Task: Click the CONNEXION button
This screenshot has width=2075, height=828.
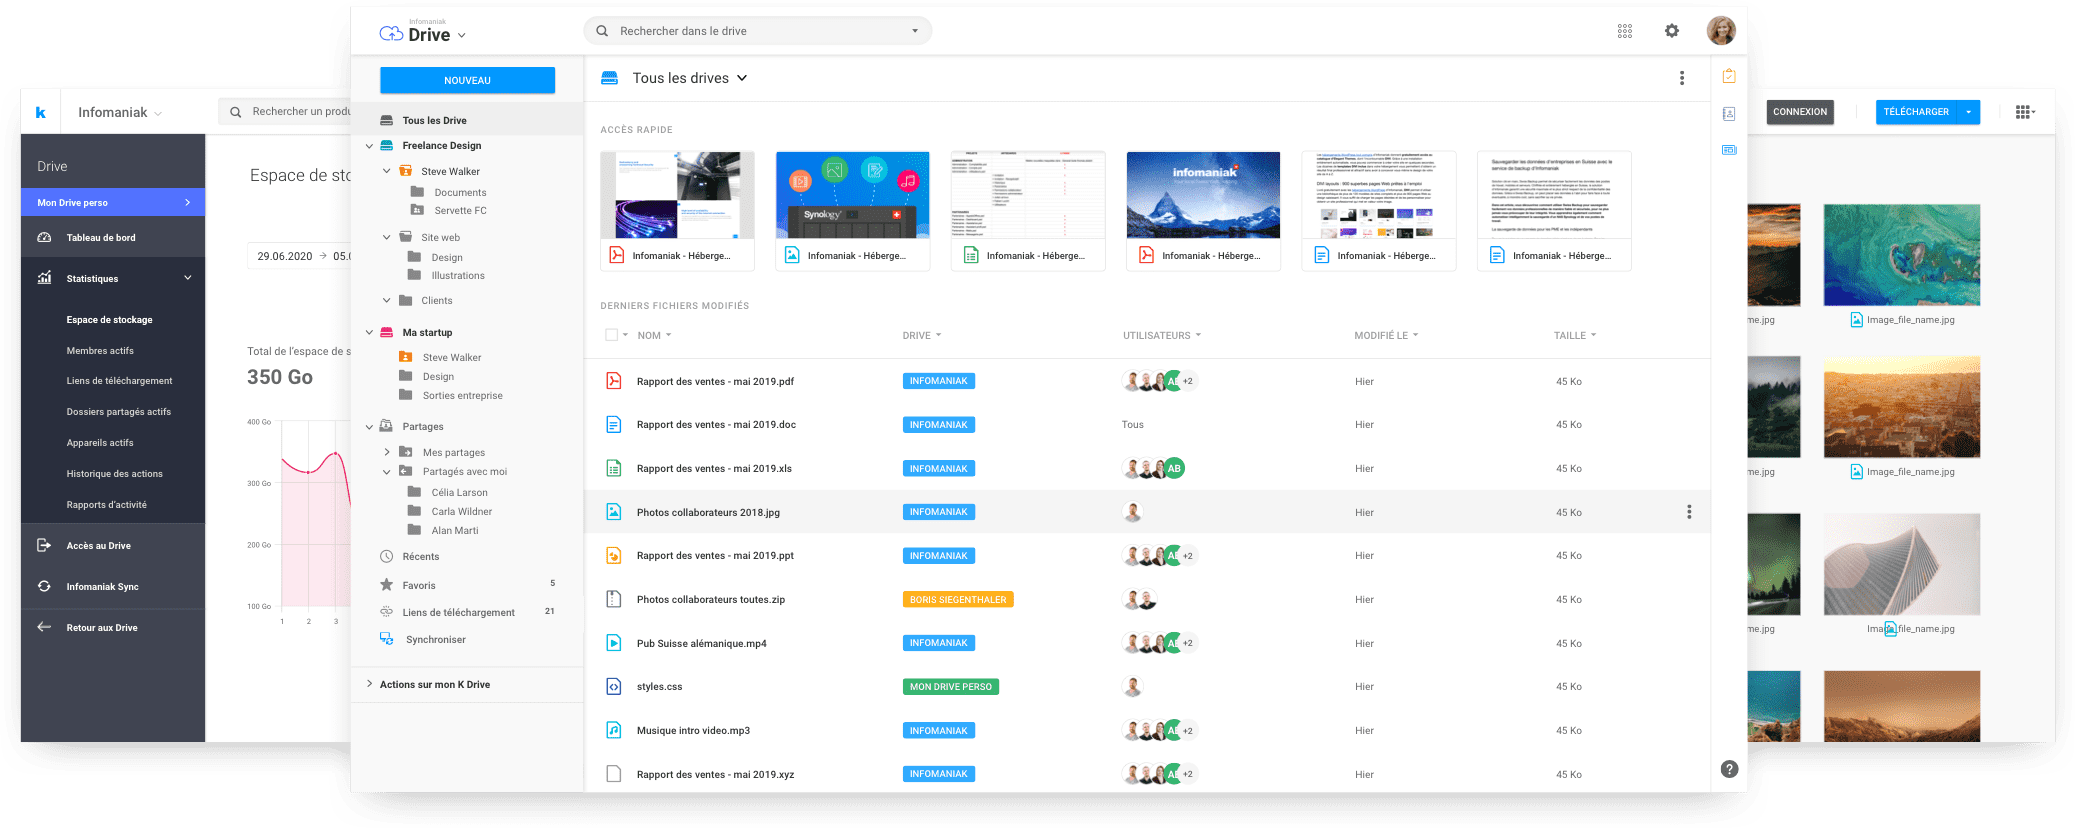Action: click(1799, 112)
